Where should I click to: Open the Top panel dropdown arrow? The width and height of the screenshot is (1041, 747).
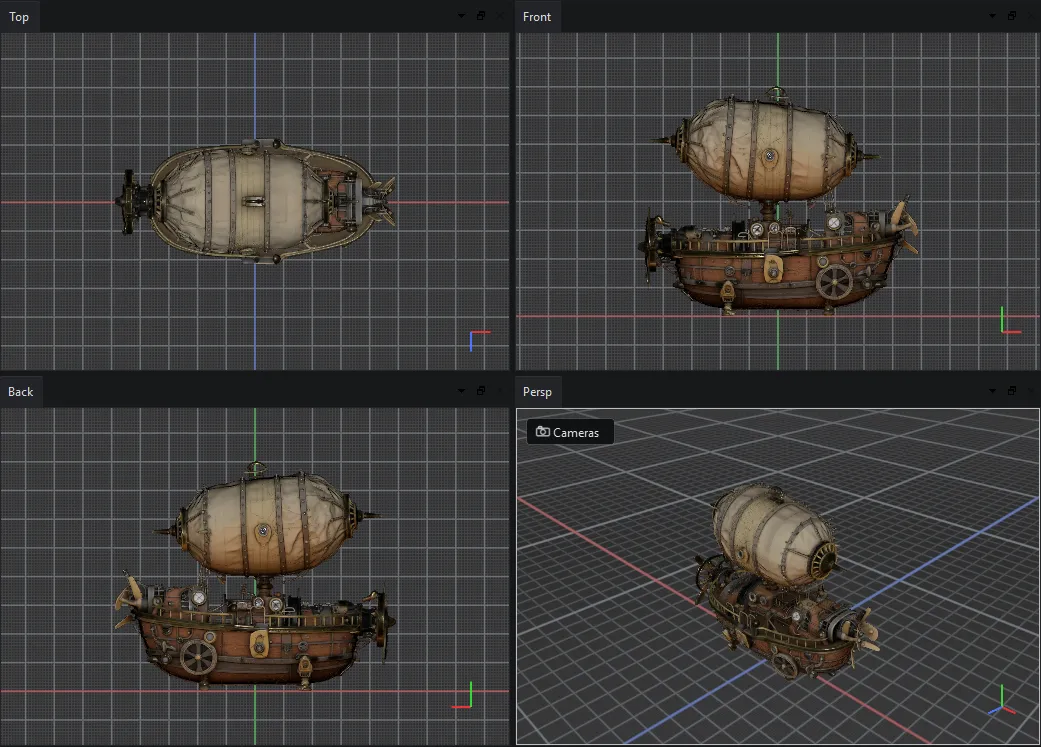coord(461,16)
